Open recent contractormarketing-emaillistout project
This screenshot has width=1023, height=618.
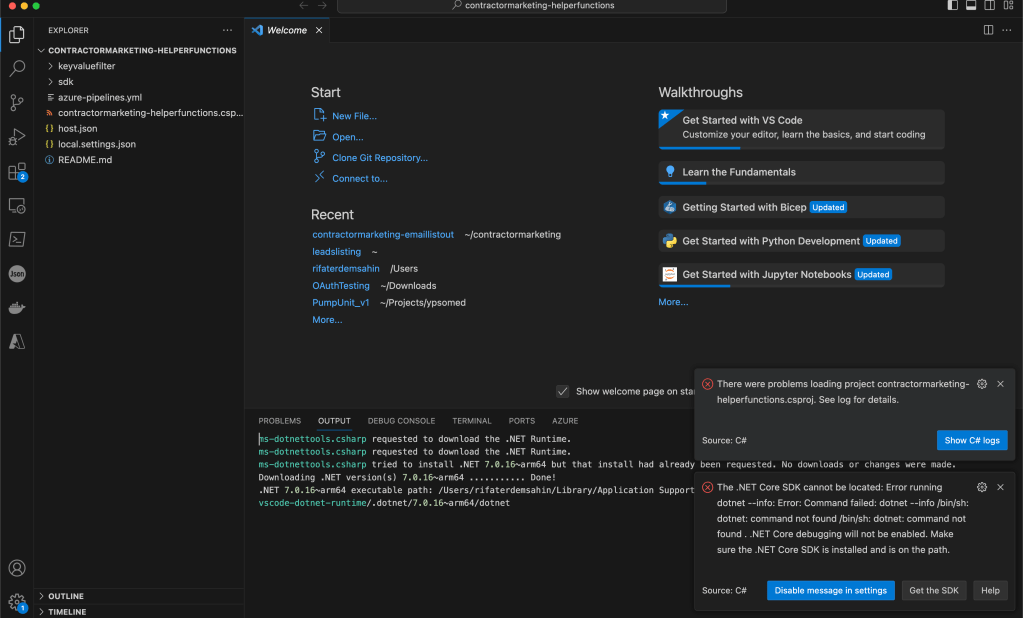click(x=383, y=234)
